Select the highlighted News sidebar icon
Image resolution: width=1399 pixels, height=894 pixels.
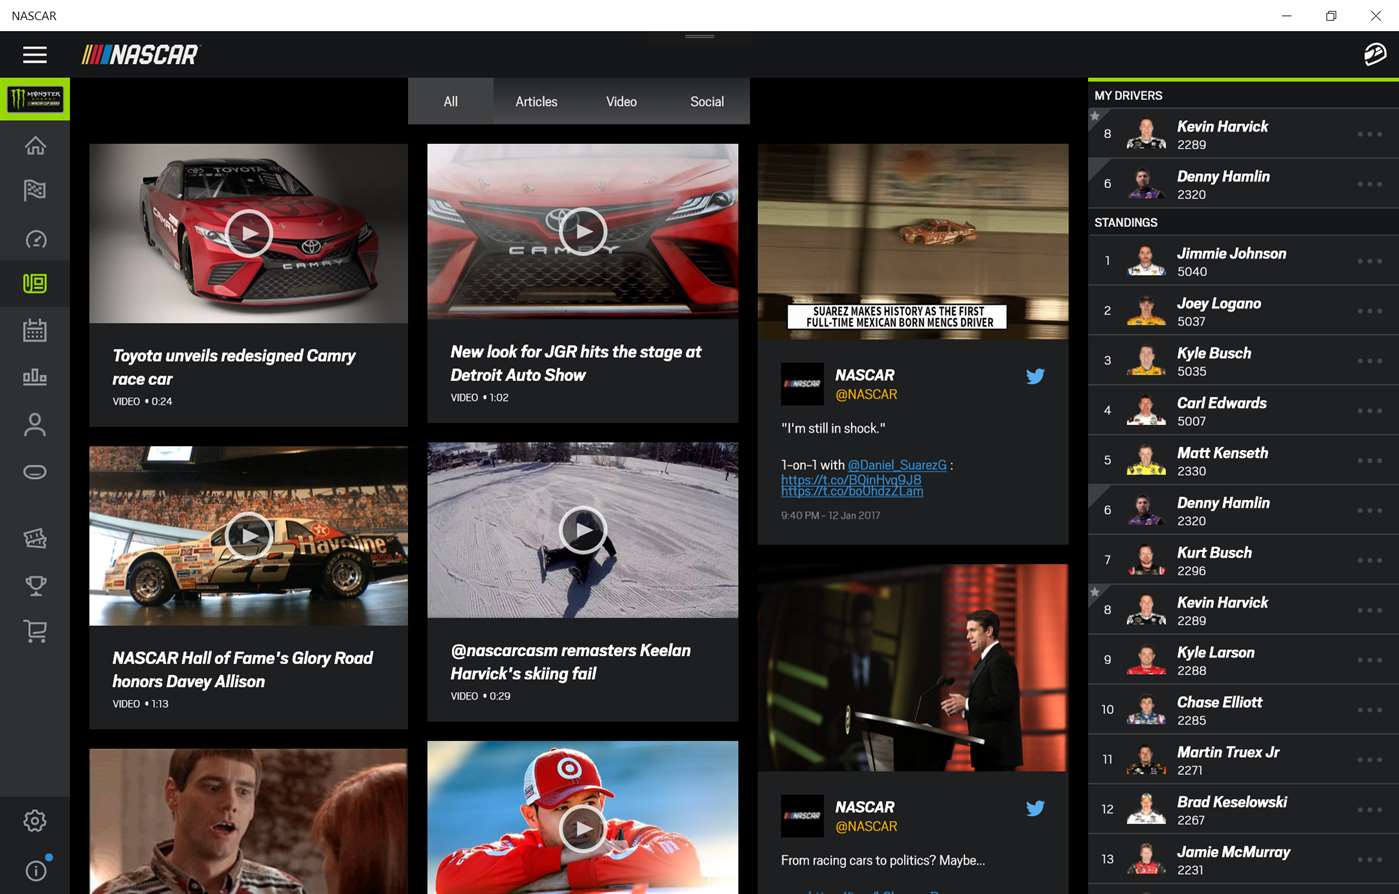pos(35,284)
